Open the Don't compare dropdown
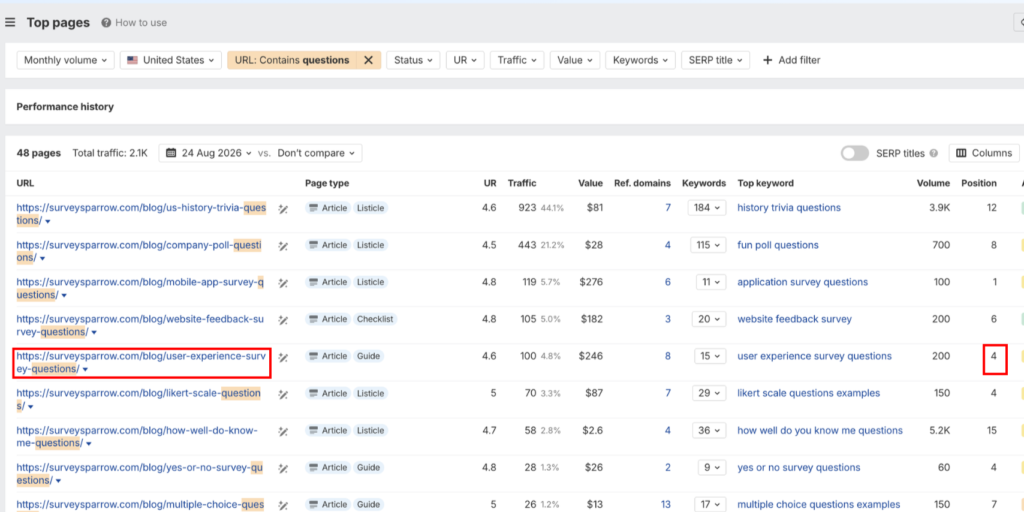The height and width of the screenshot is (512, 1024). pyautogui.click(x=316, y=153)
